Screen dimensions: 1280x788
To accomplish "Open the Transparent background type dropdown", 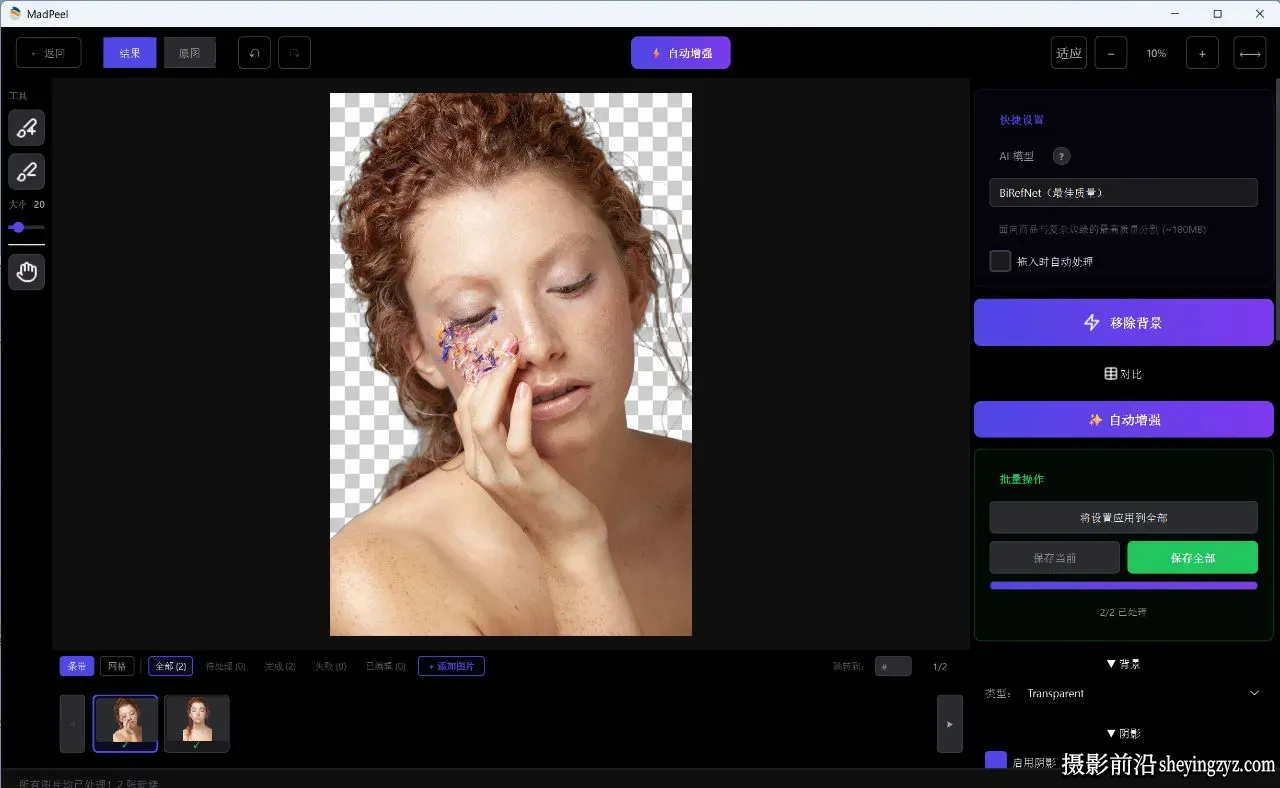I will click(1144, 693).
